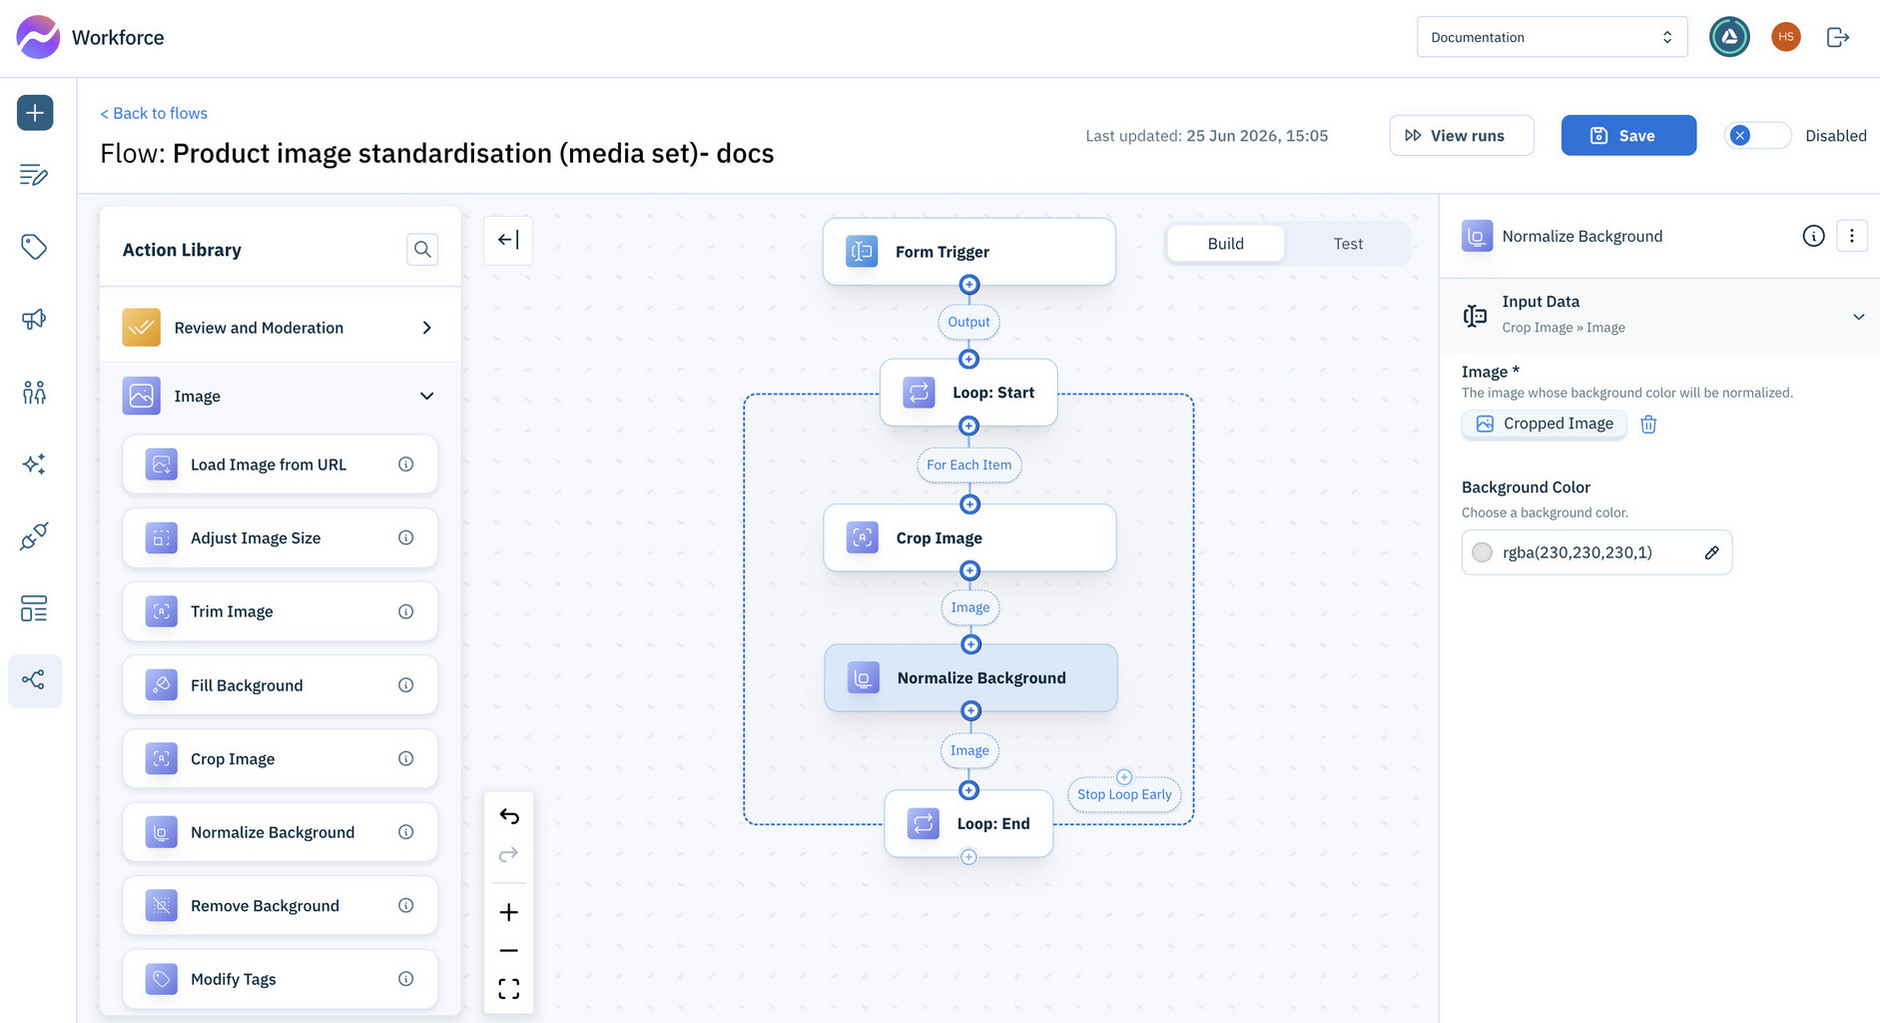Select the Form Trigger node
The height and width of the screenshot is (1023, 1880).
pyautogui.click(x=969, y=251)
